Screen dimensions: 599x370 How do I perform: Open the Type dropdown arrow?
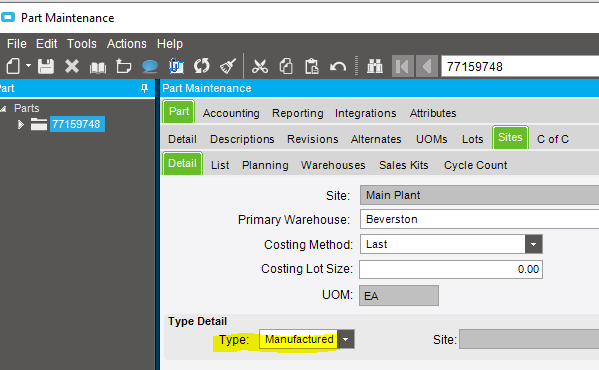click(346, 339)
